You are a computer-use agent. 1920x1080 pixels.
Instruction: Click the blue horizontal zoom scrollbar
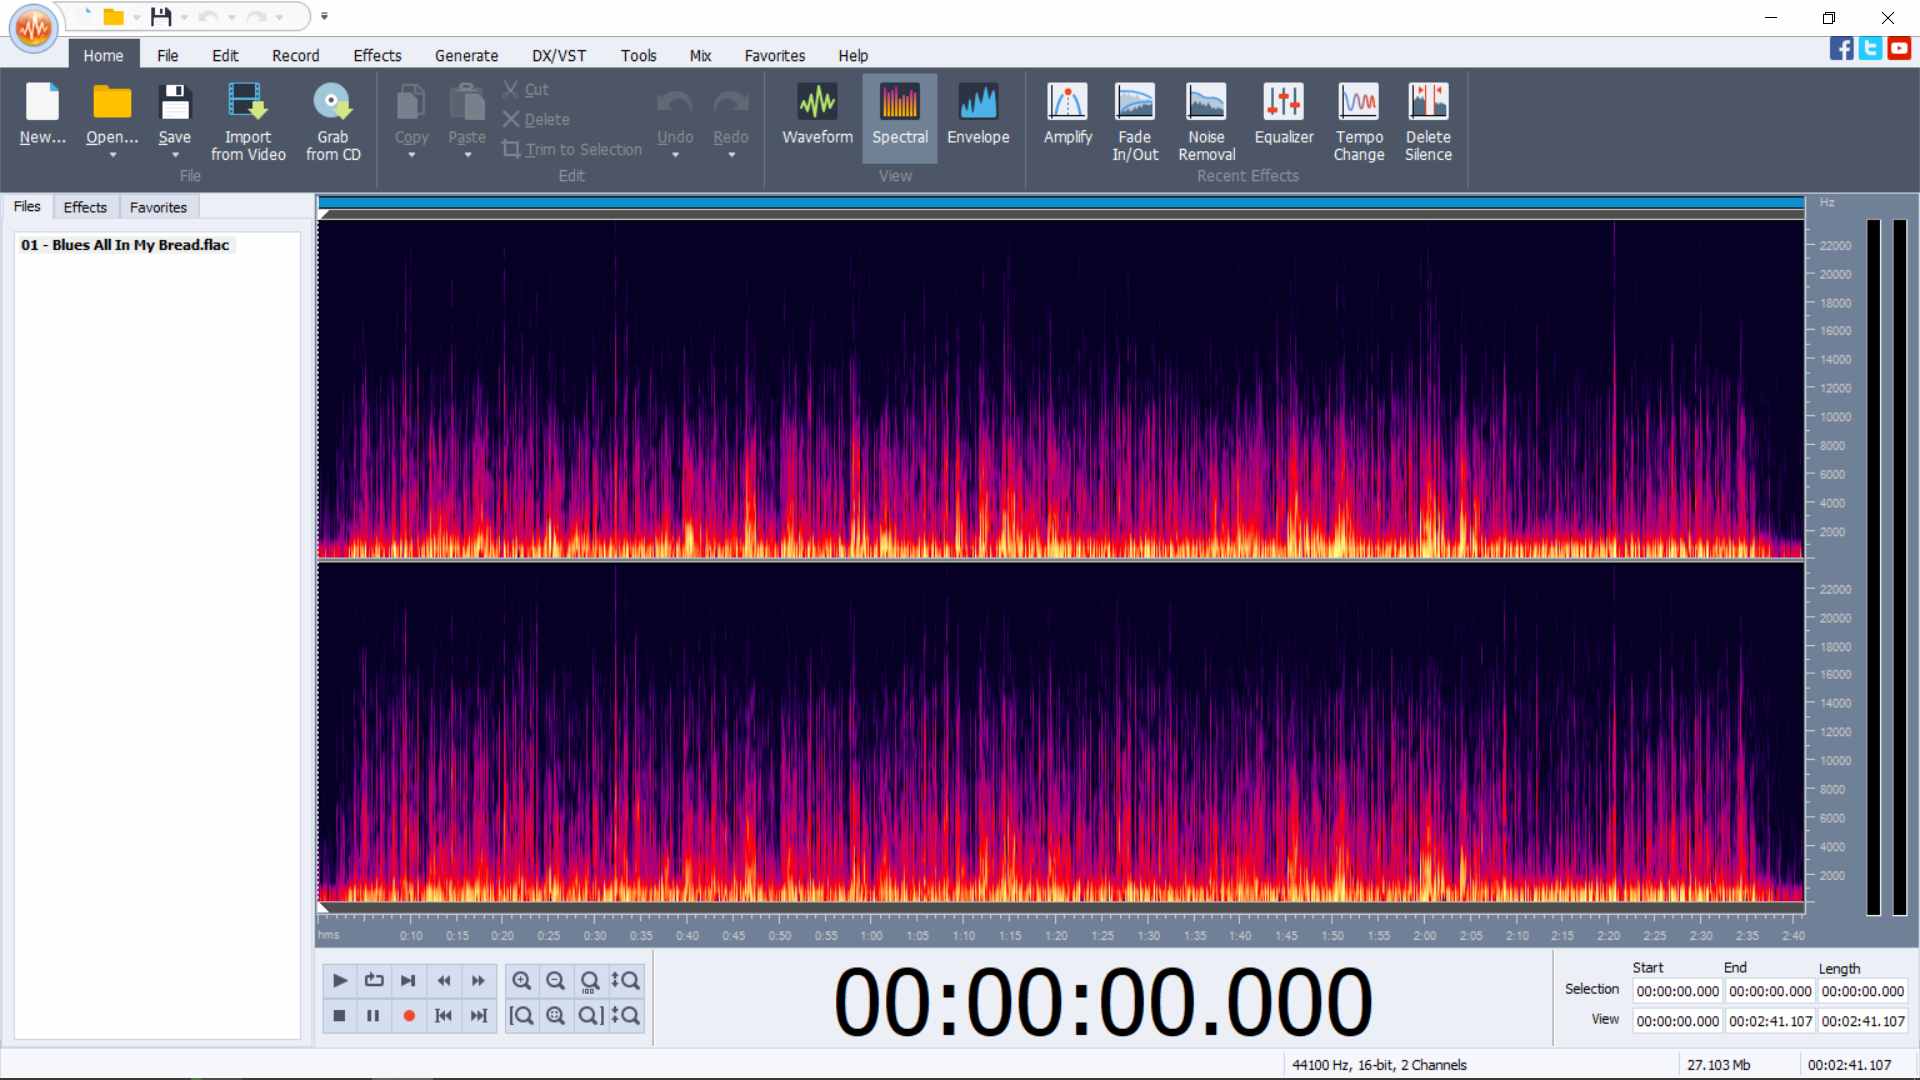[1061, 203]
